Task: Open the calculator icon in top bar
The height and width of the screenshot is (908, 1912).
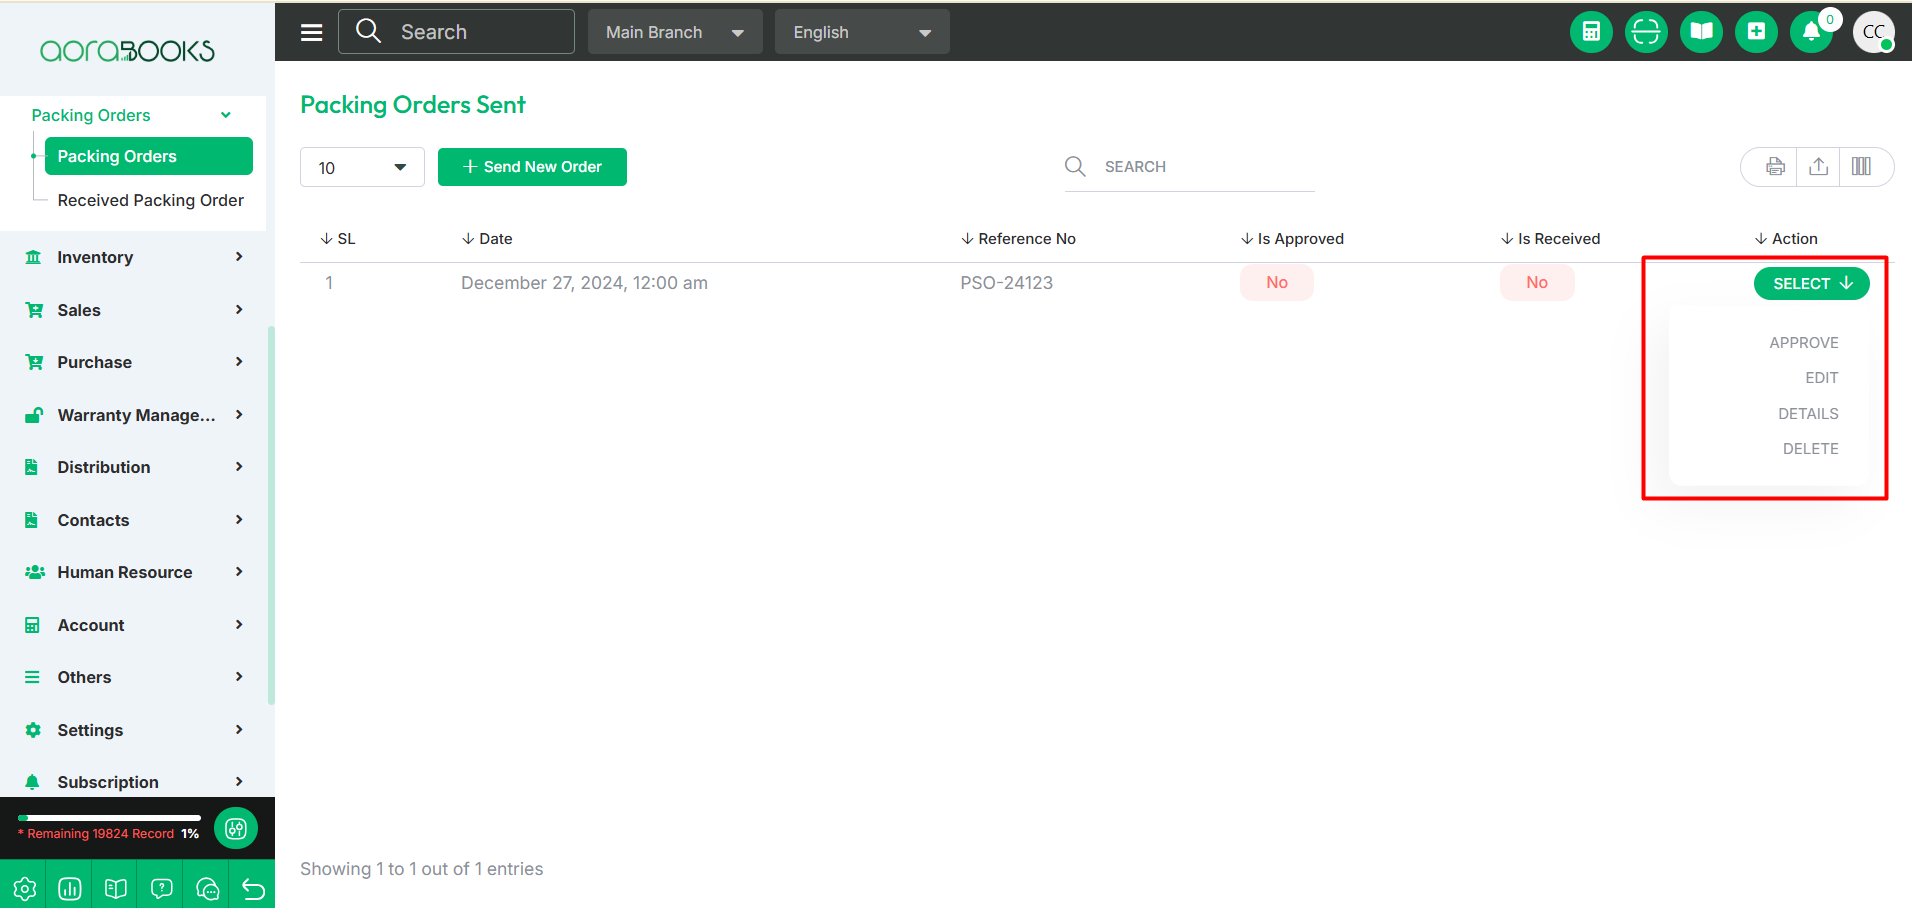Action: pyautogui.click(x=1590, y=32)
